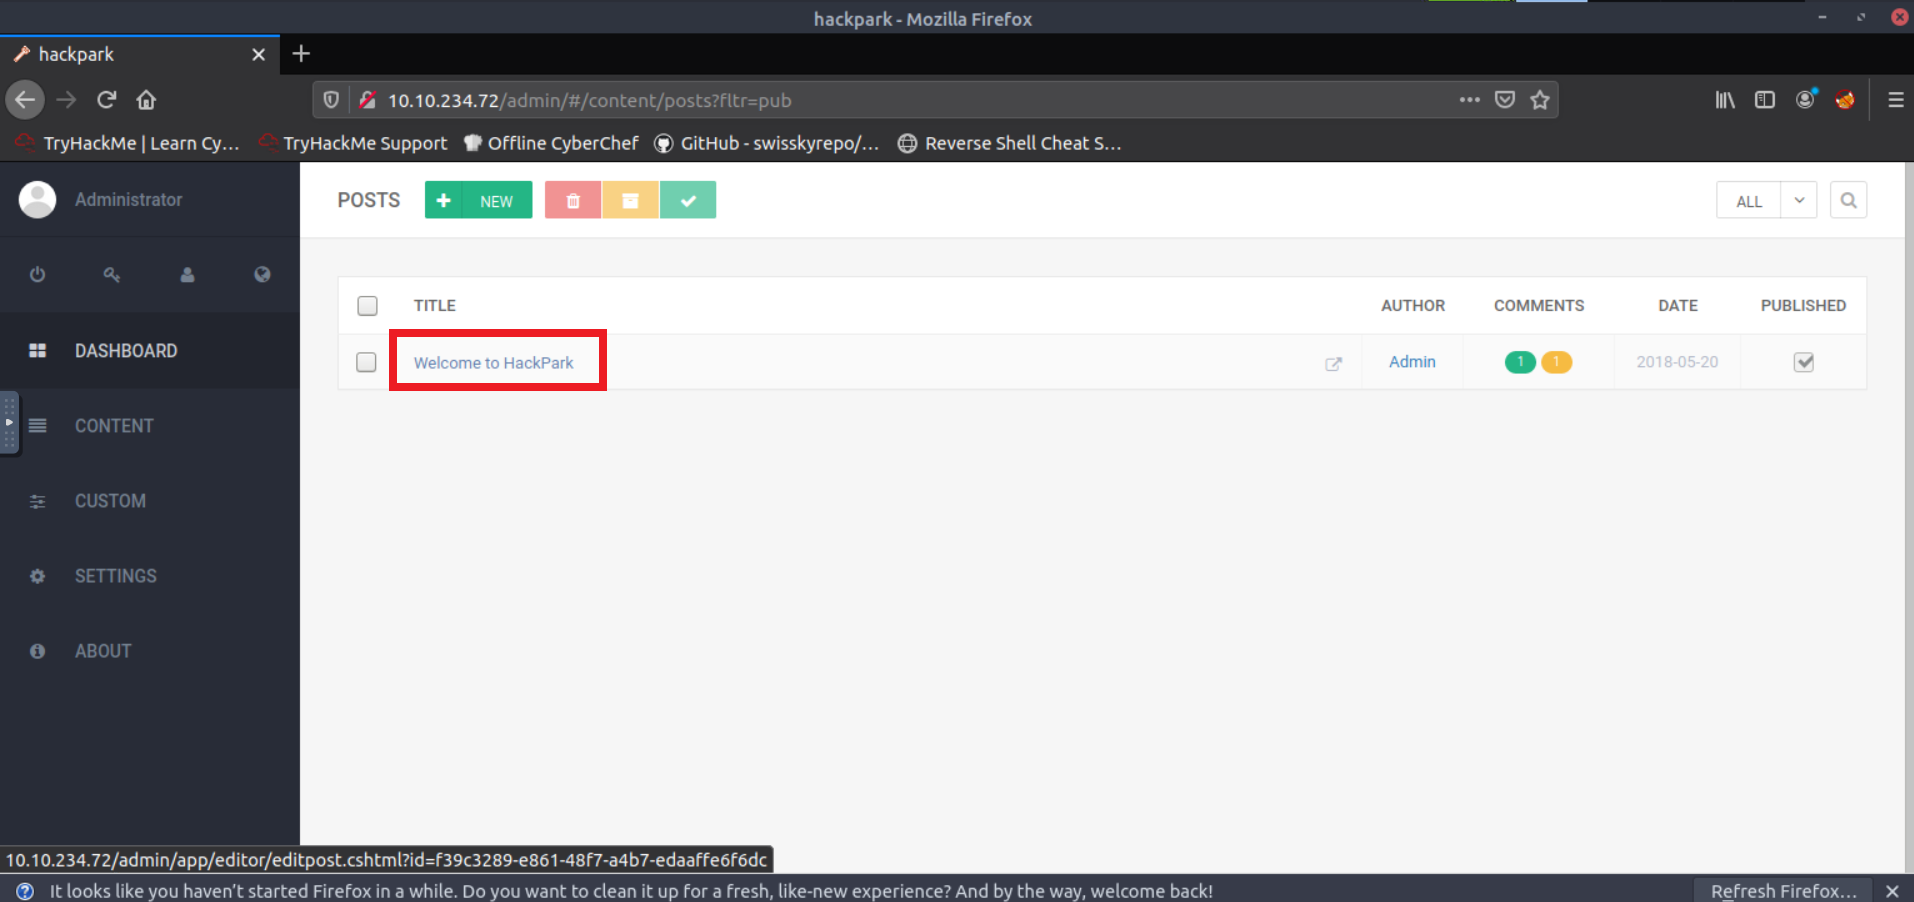Open the DASHBOARD sidebar menu

(x=150, y=351)
